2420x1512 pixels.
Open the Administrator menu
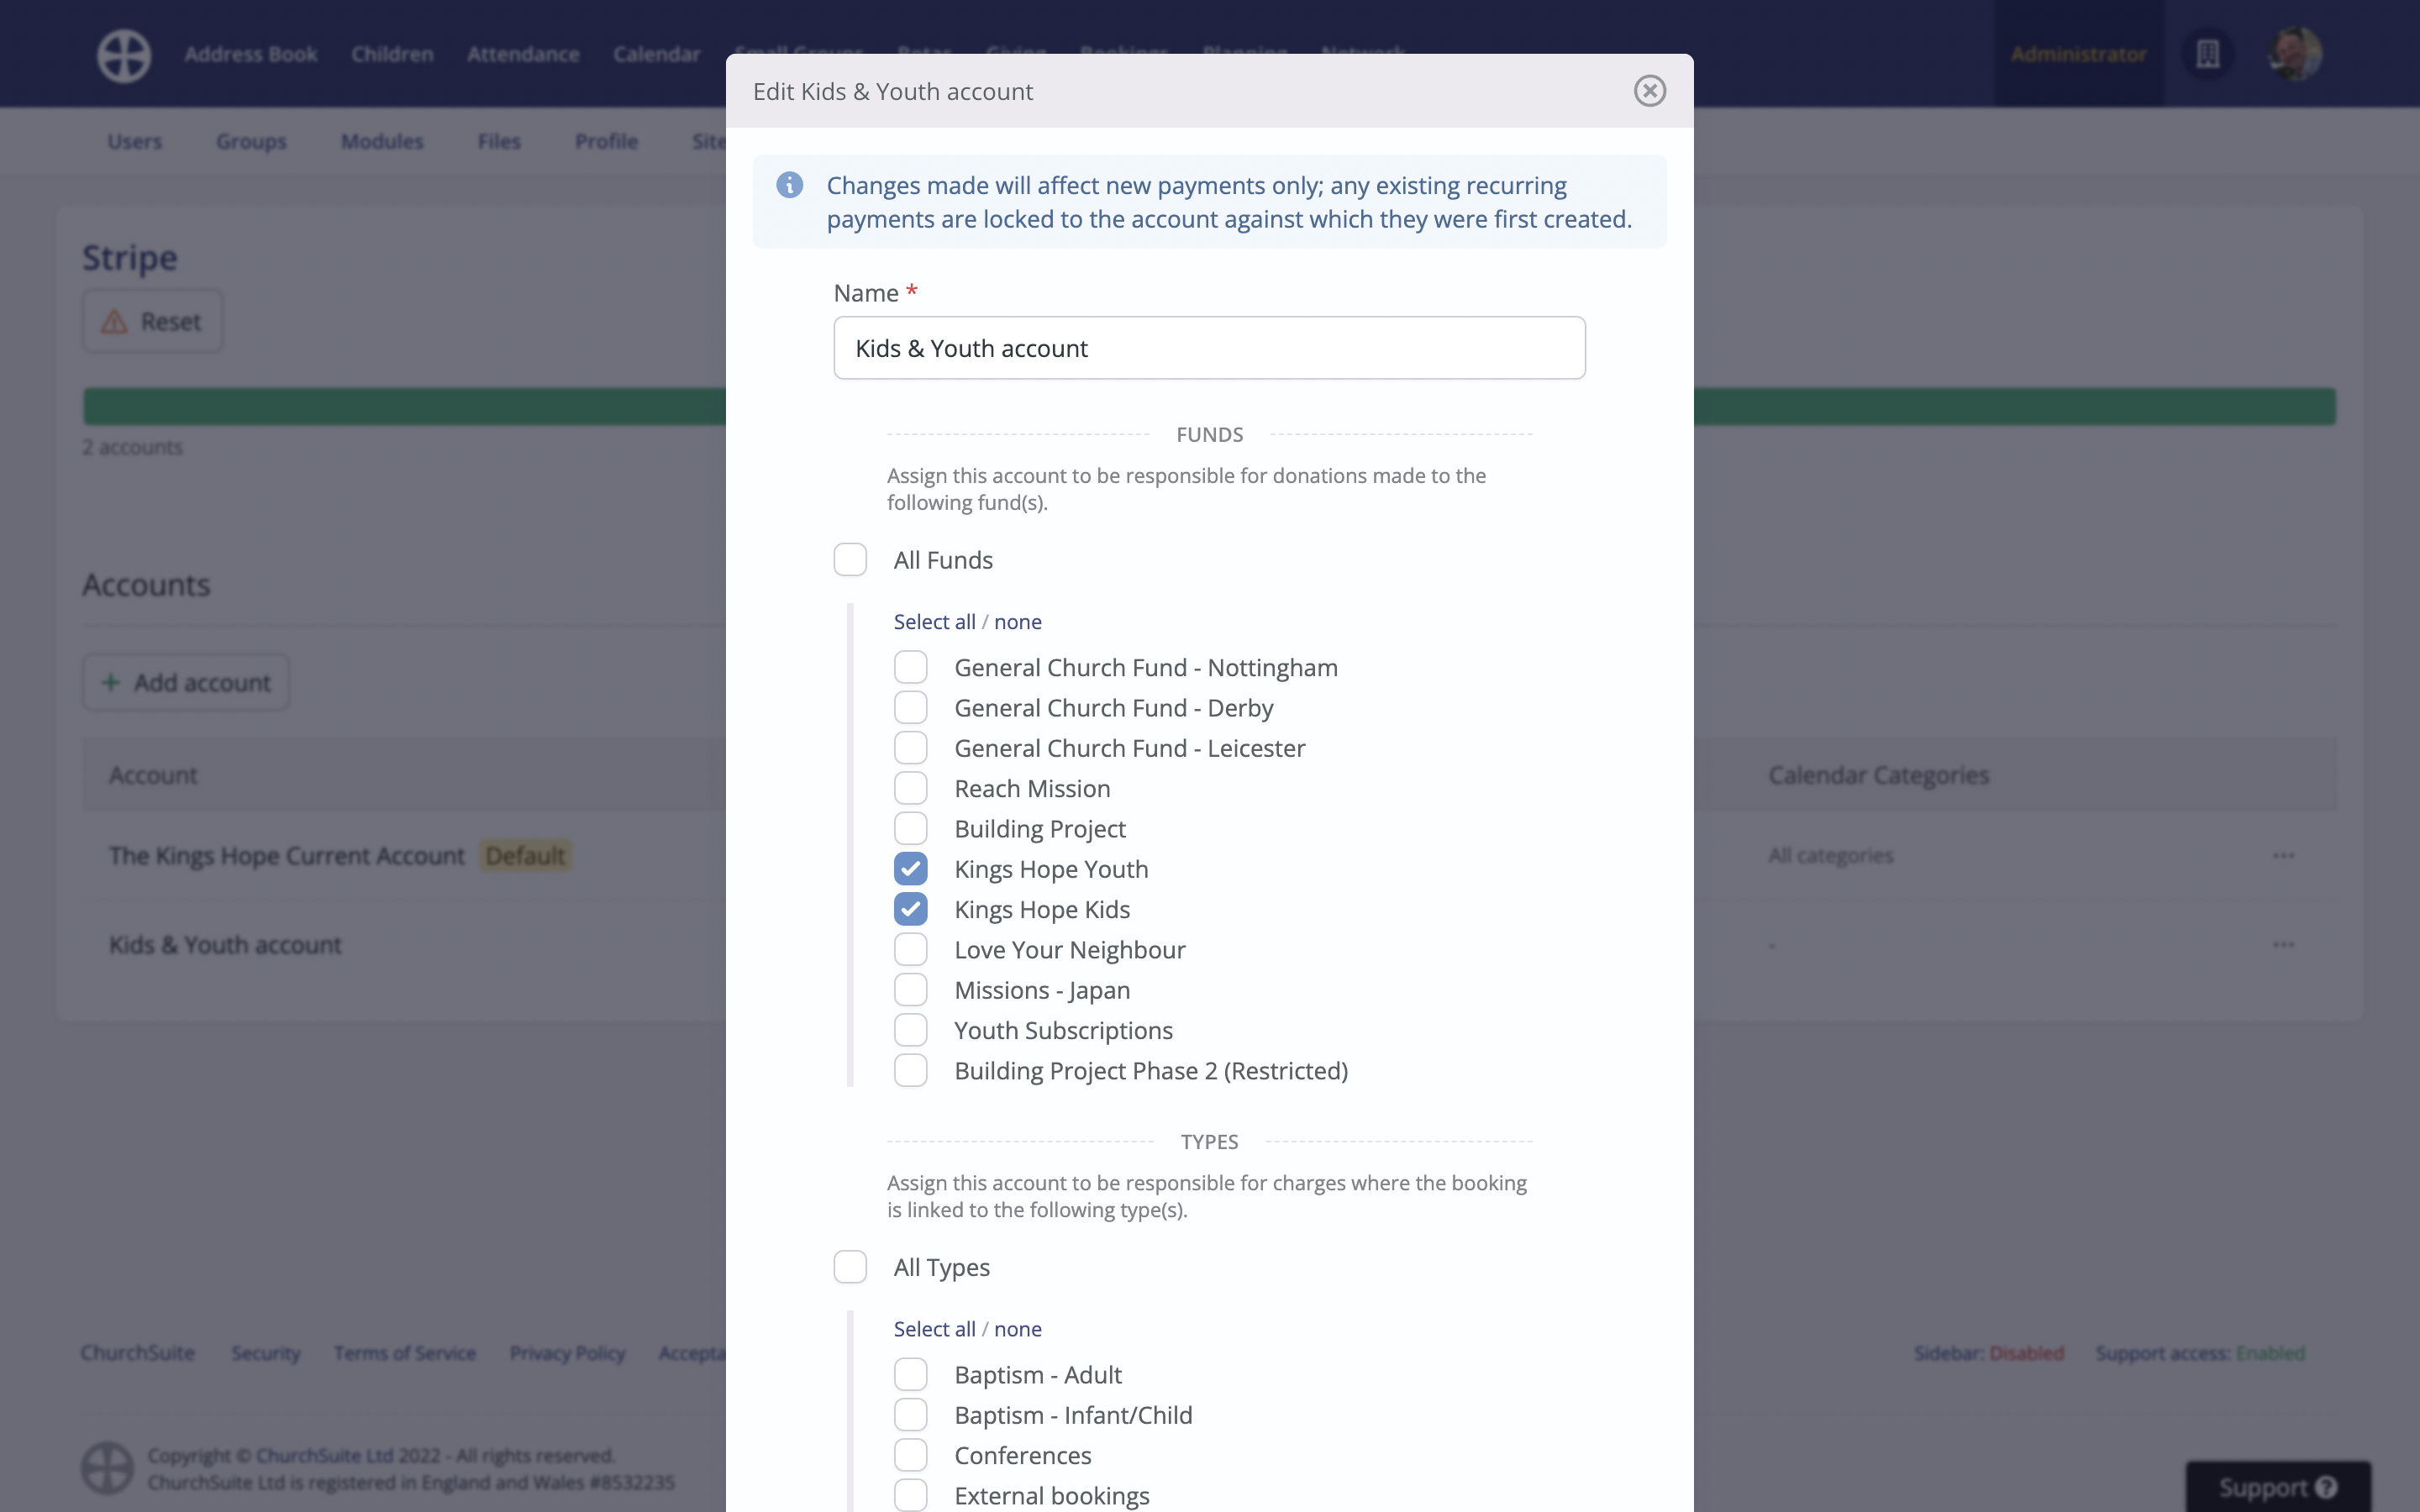(x=2078, y=54)
